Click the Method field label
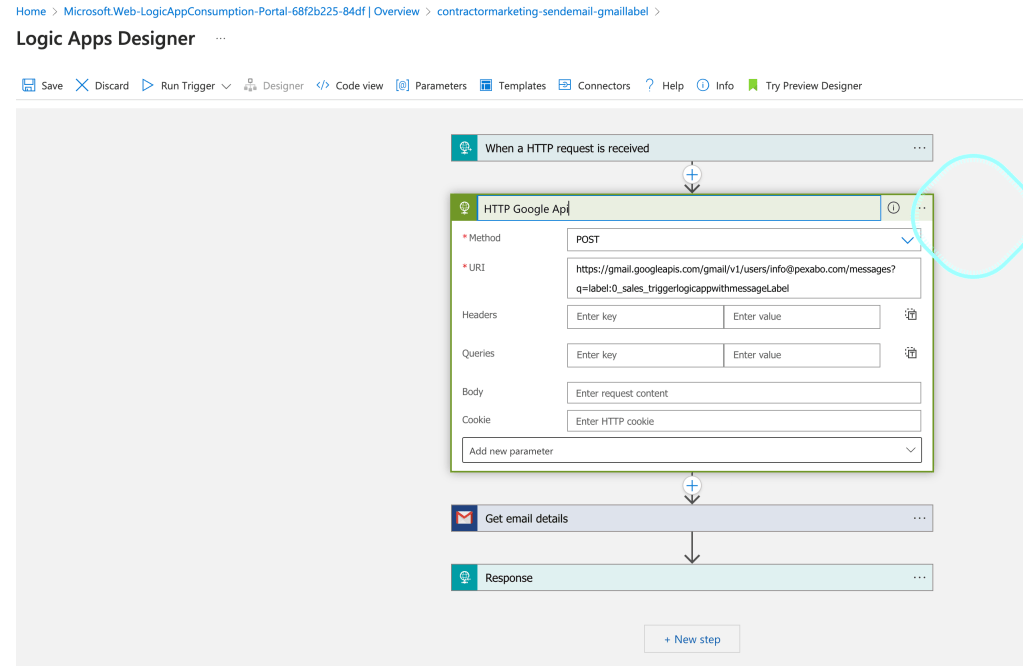The height and width of the screenshot is (666, 1023). click(485, 238)
